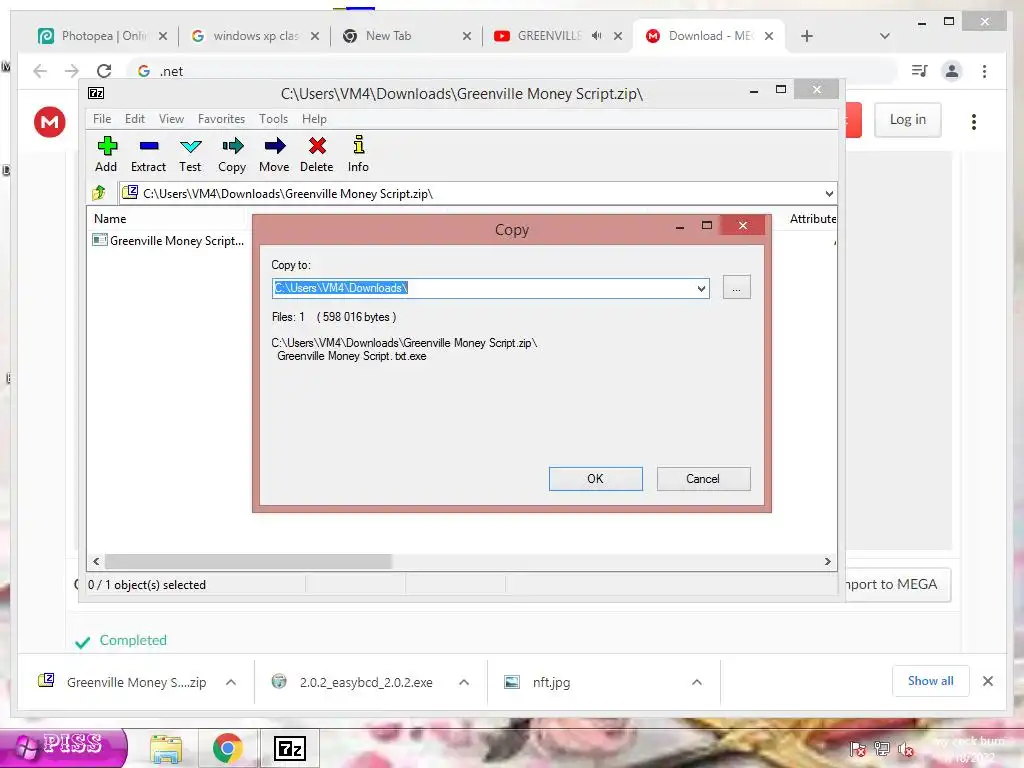The width and height of the screenshot is (1024, 768).
Task: Select the Greenville Money Script file row
Action: (168, 240)
